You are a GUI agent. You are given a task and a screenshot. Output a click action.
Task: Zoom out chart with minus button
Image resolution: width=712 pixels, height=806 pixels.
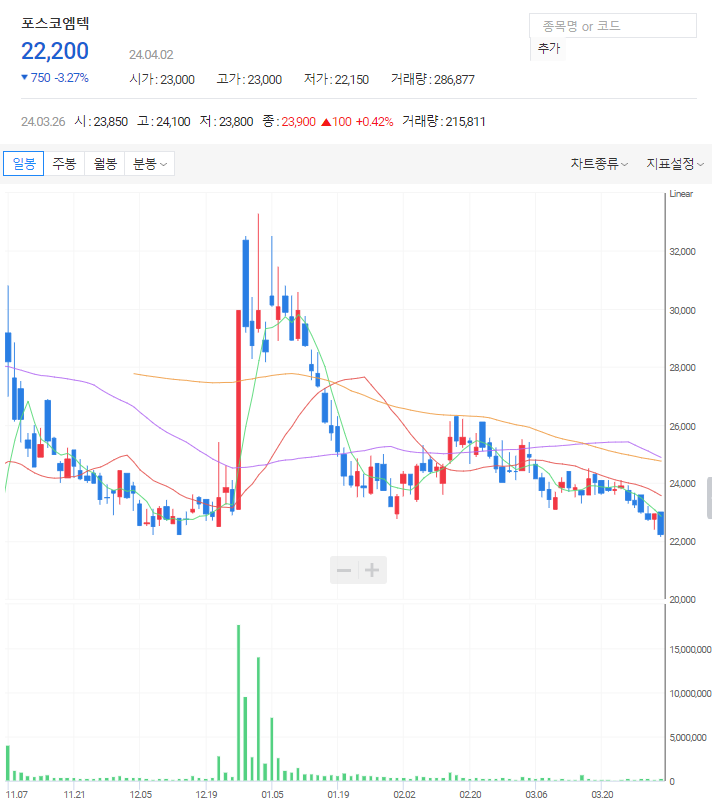344,570
